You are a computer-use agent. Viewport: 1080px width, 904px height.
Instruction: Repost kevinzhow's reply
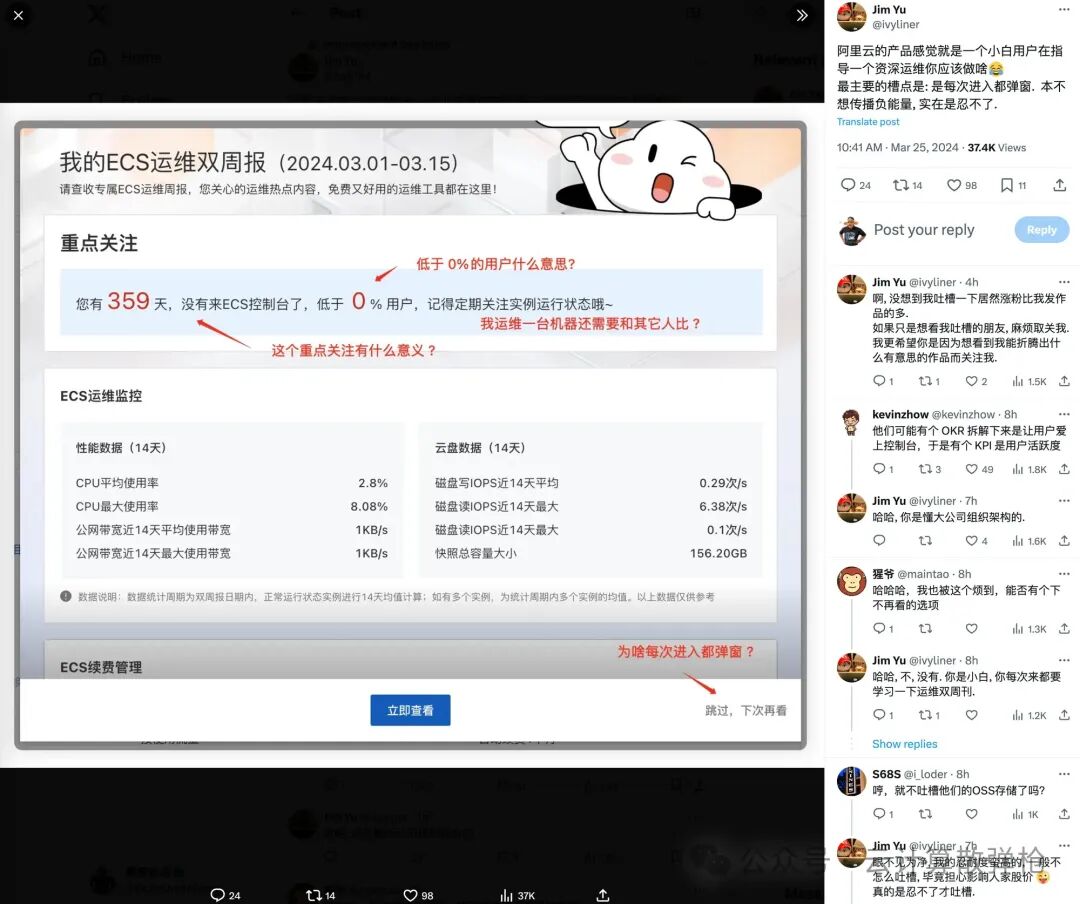click(x=929, y=469)
